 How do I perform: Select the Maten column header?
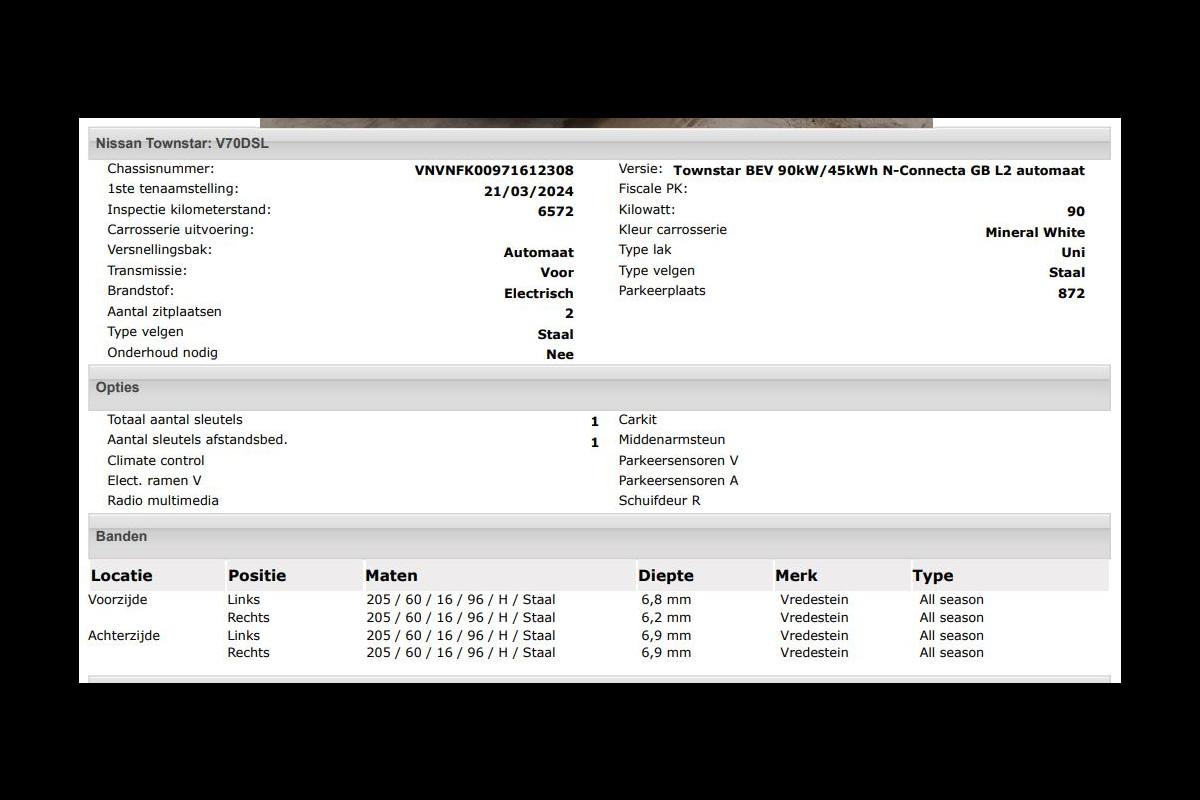tap(391, 575)
